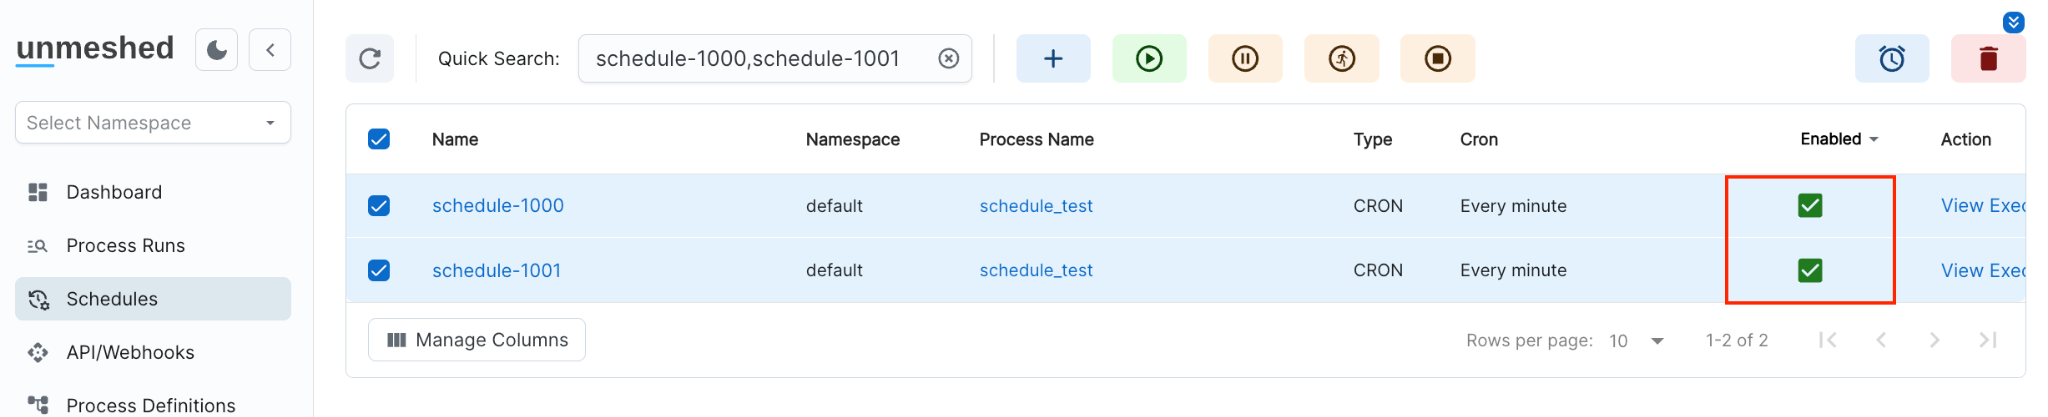The width and height of the screenshot is (2048, 417).
Task: Open the schedule-1000 link
Action: (x=498, y=206)
